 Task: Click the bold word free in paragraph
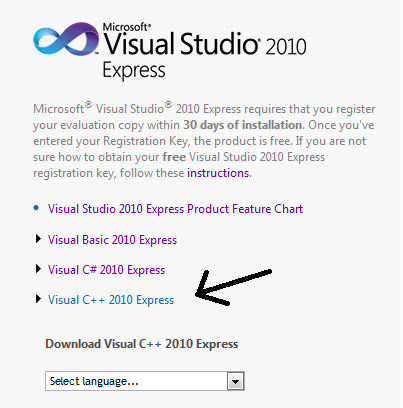[x=174, y=157]
